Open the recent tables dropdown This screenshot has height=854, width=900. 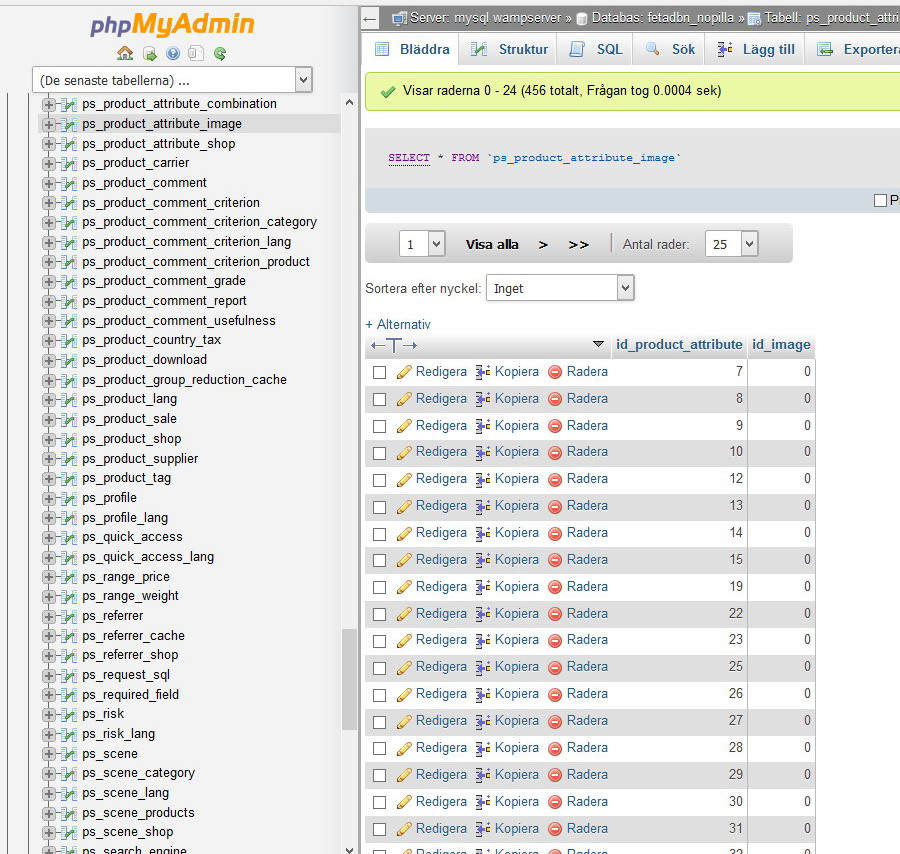172,80
